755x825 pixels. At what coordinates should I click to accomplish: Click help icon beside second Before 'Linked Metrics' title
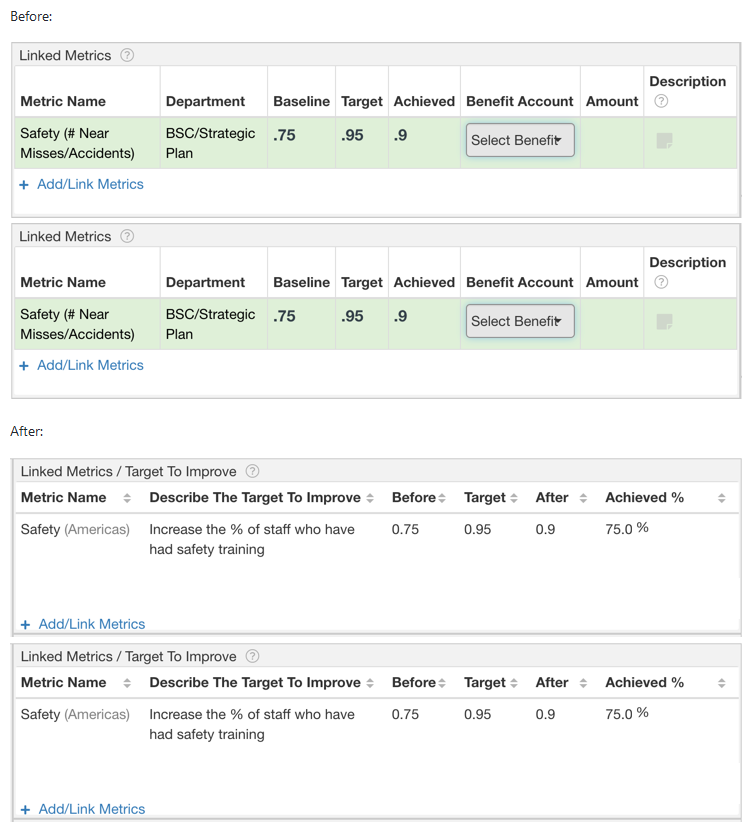(x=127, y=236)
